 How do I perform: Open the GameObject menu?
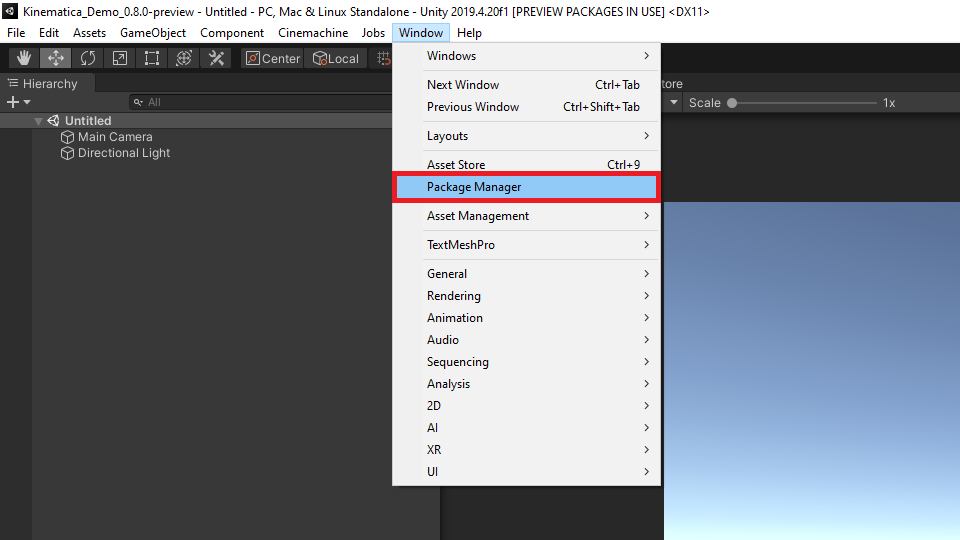[153, 33]
